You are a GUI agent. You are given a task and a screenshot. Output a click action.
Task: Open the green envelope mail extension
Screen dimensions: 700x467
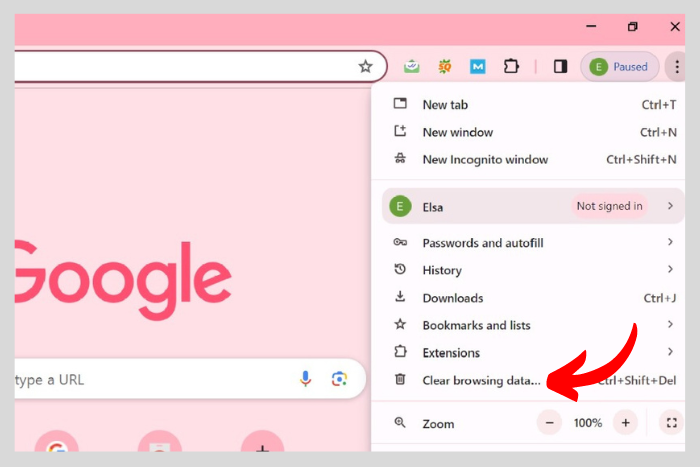(412, 67)
